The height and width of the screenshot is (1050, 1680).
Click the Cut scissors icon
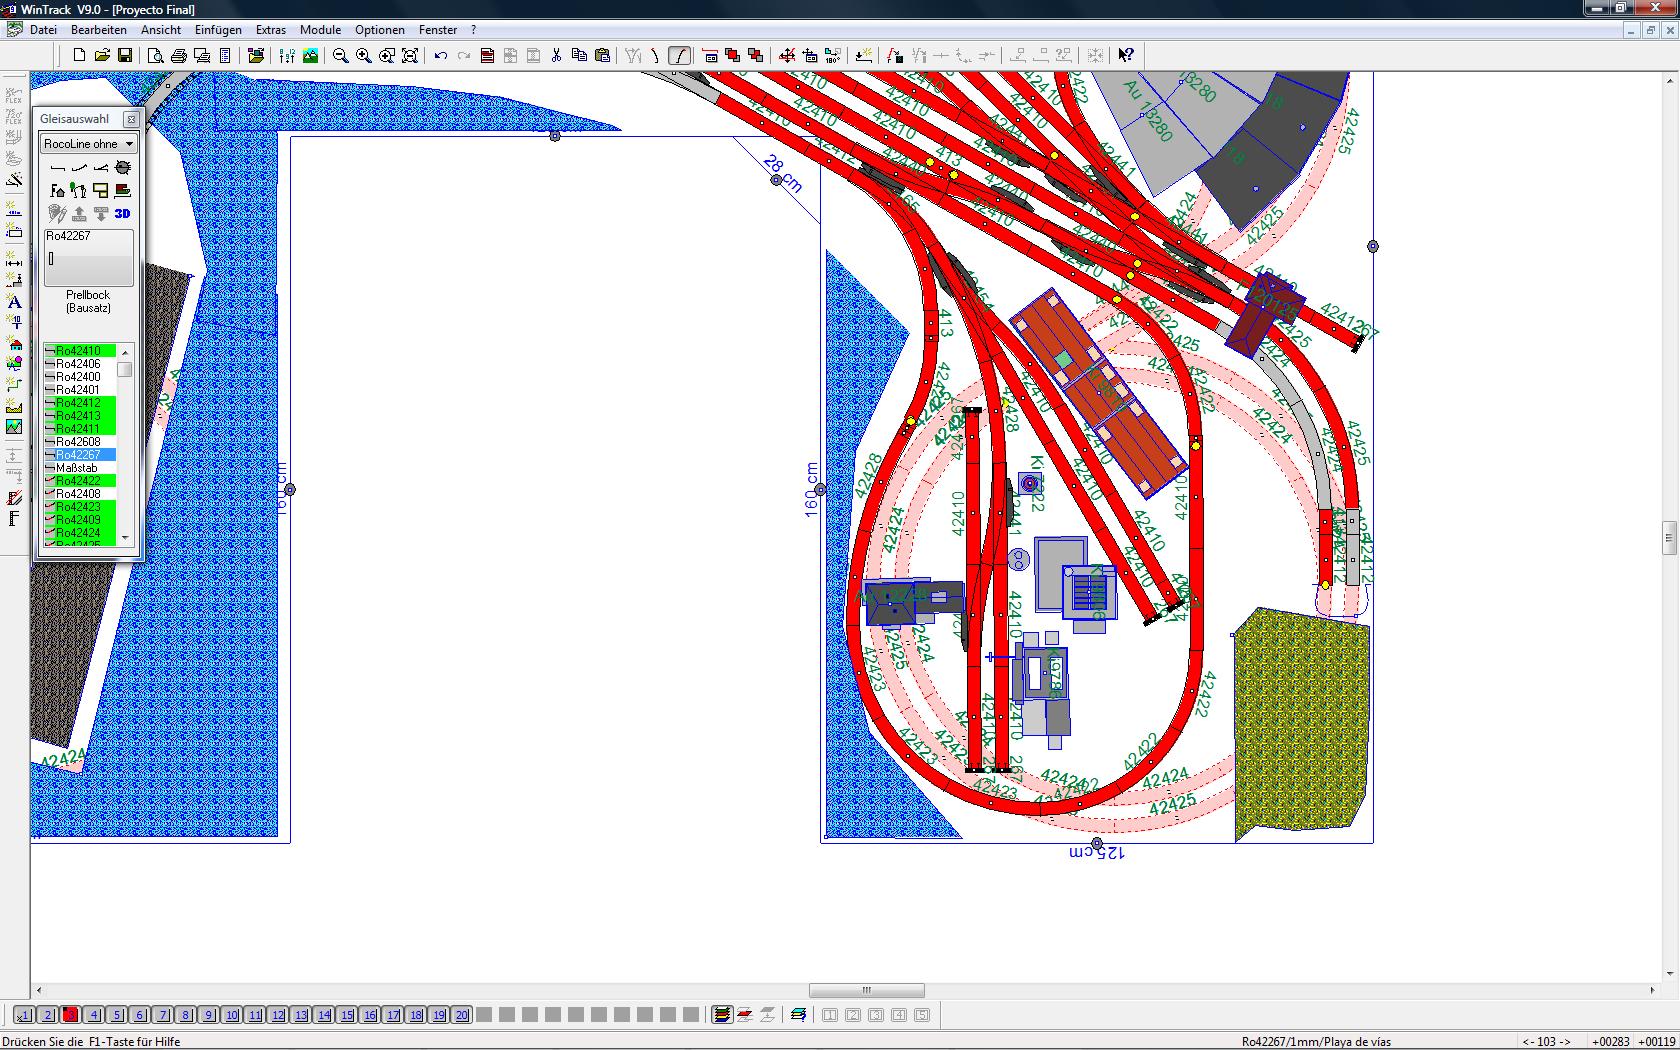tap(557, 56)
